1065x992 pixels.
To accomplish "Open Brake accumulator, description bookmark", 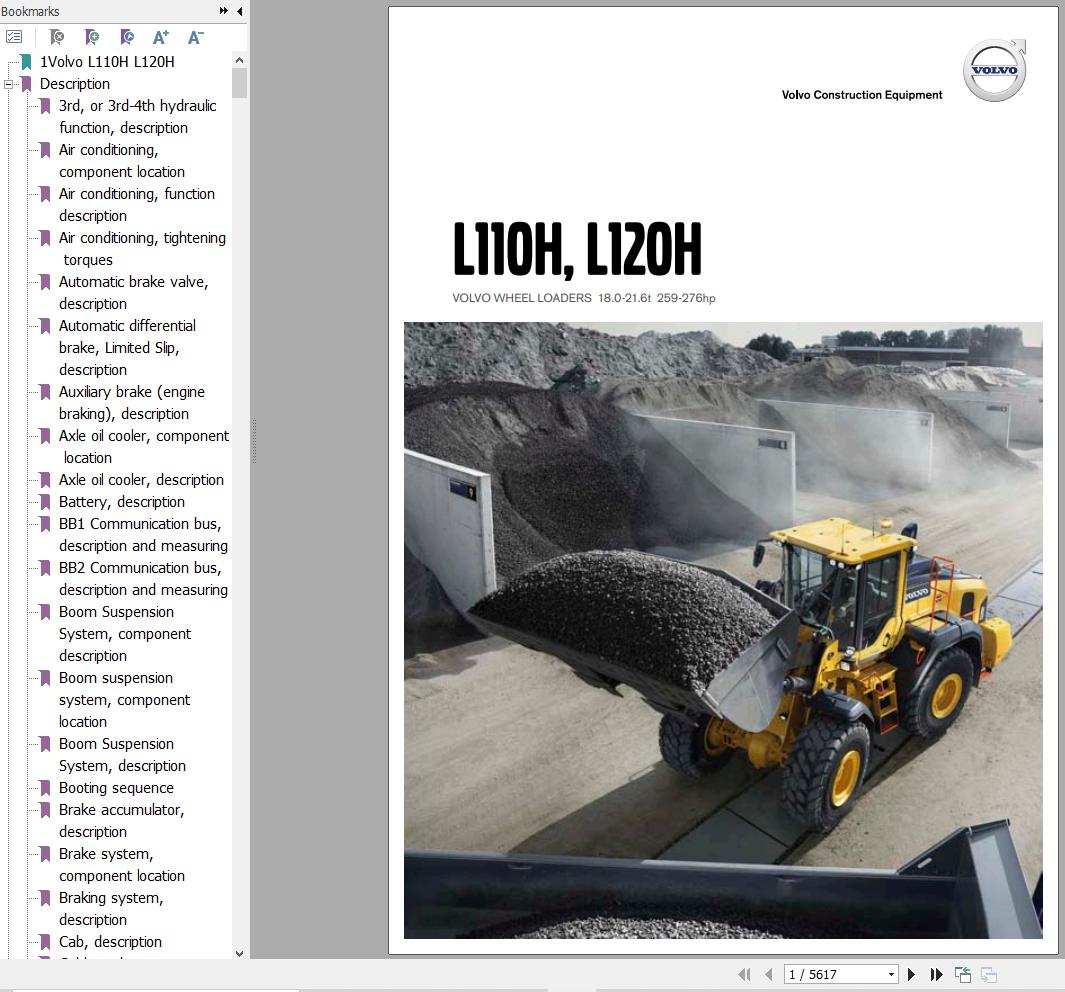I will pyautogui.click(x=122, y=820).
